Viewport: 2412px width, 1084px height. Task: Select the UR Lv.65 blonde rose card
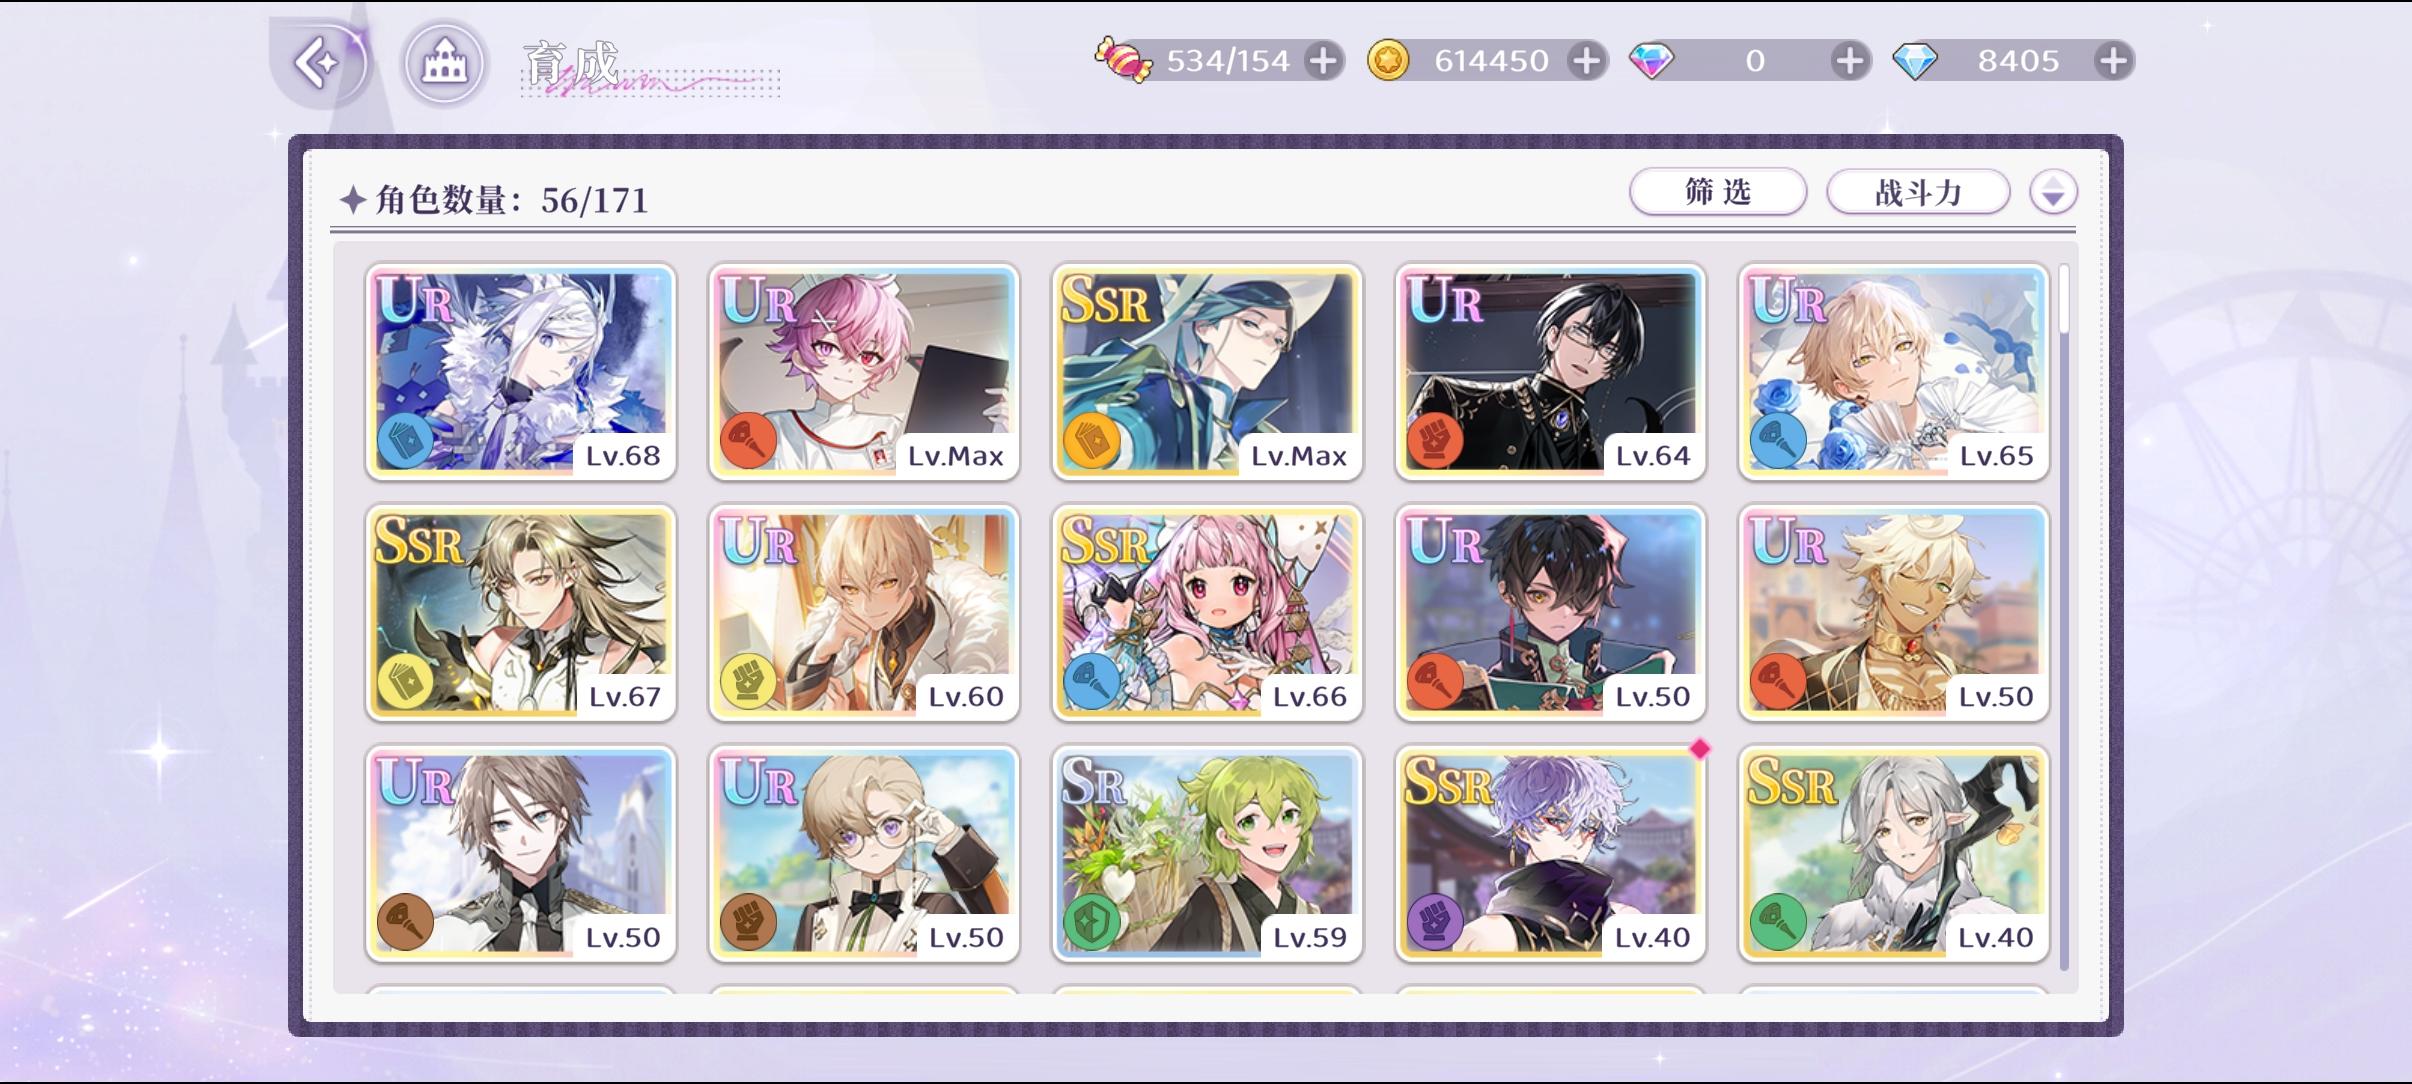point(1894,372)
